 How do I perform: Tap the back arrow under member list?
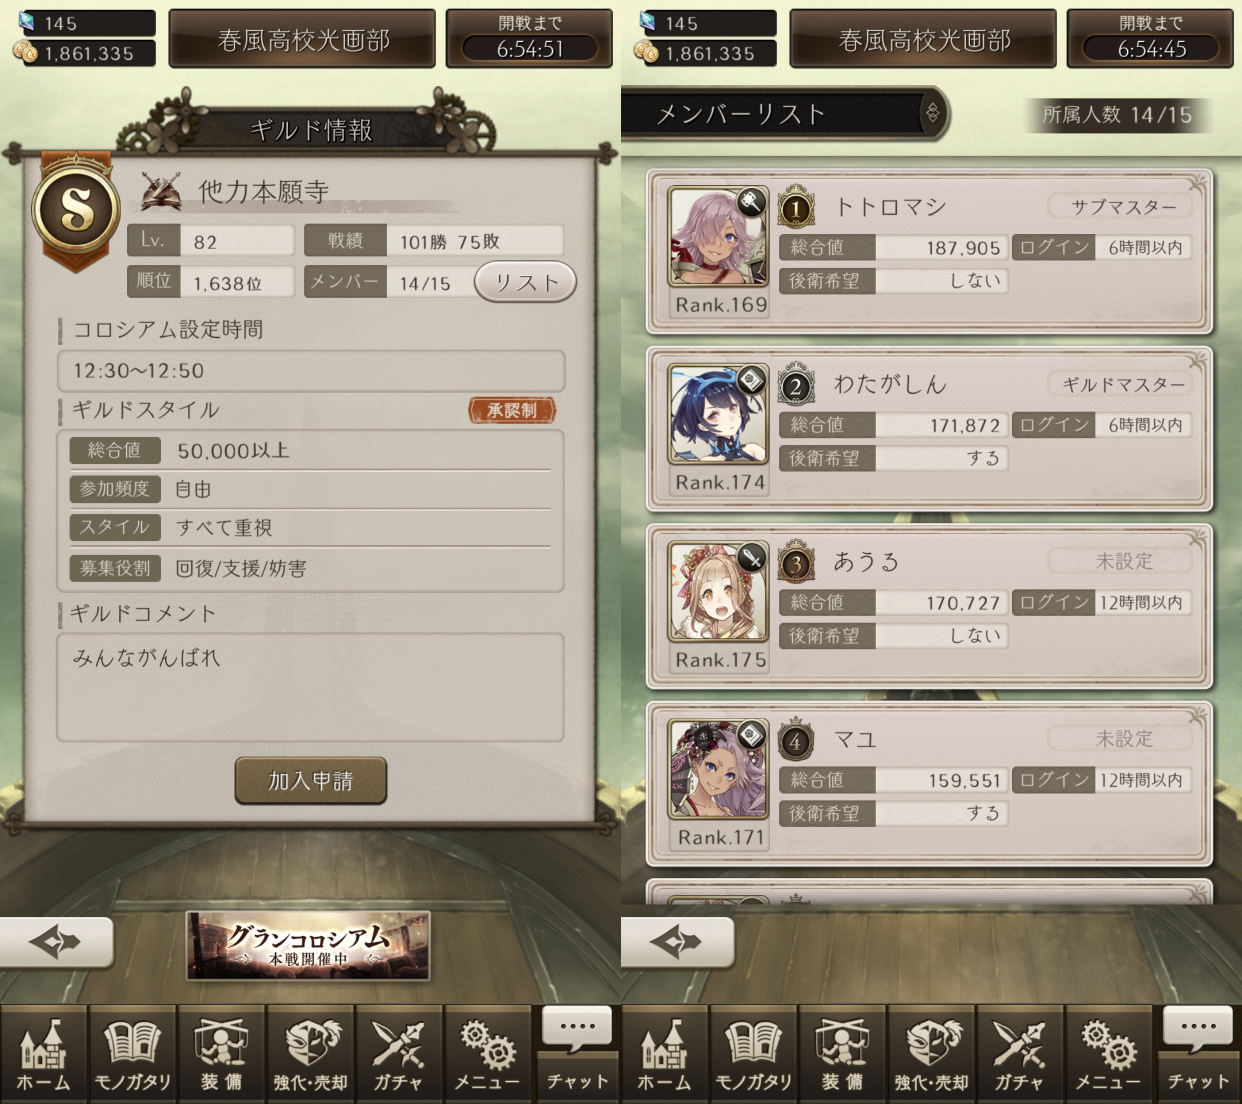coord(677,942)
